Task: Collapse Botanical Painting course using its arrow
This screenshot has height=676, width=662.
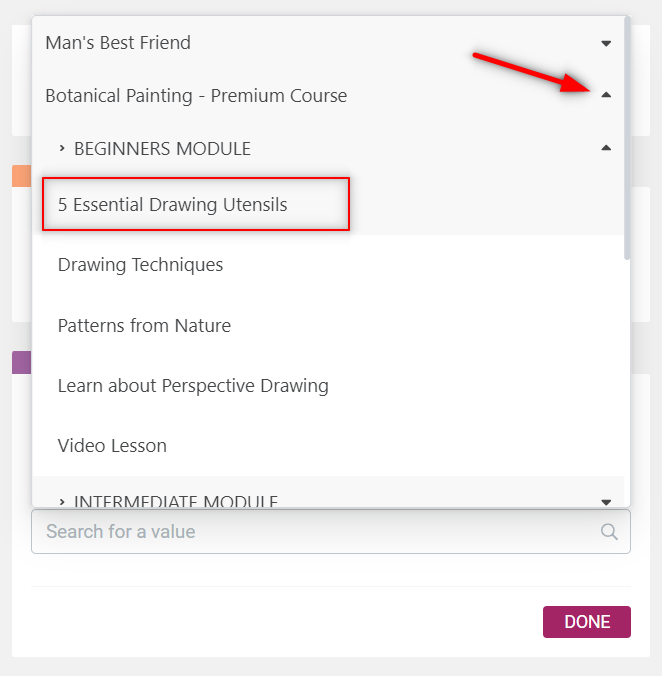Action: [606, 96]
